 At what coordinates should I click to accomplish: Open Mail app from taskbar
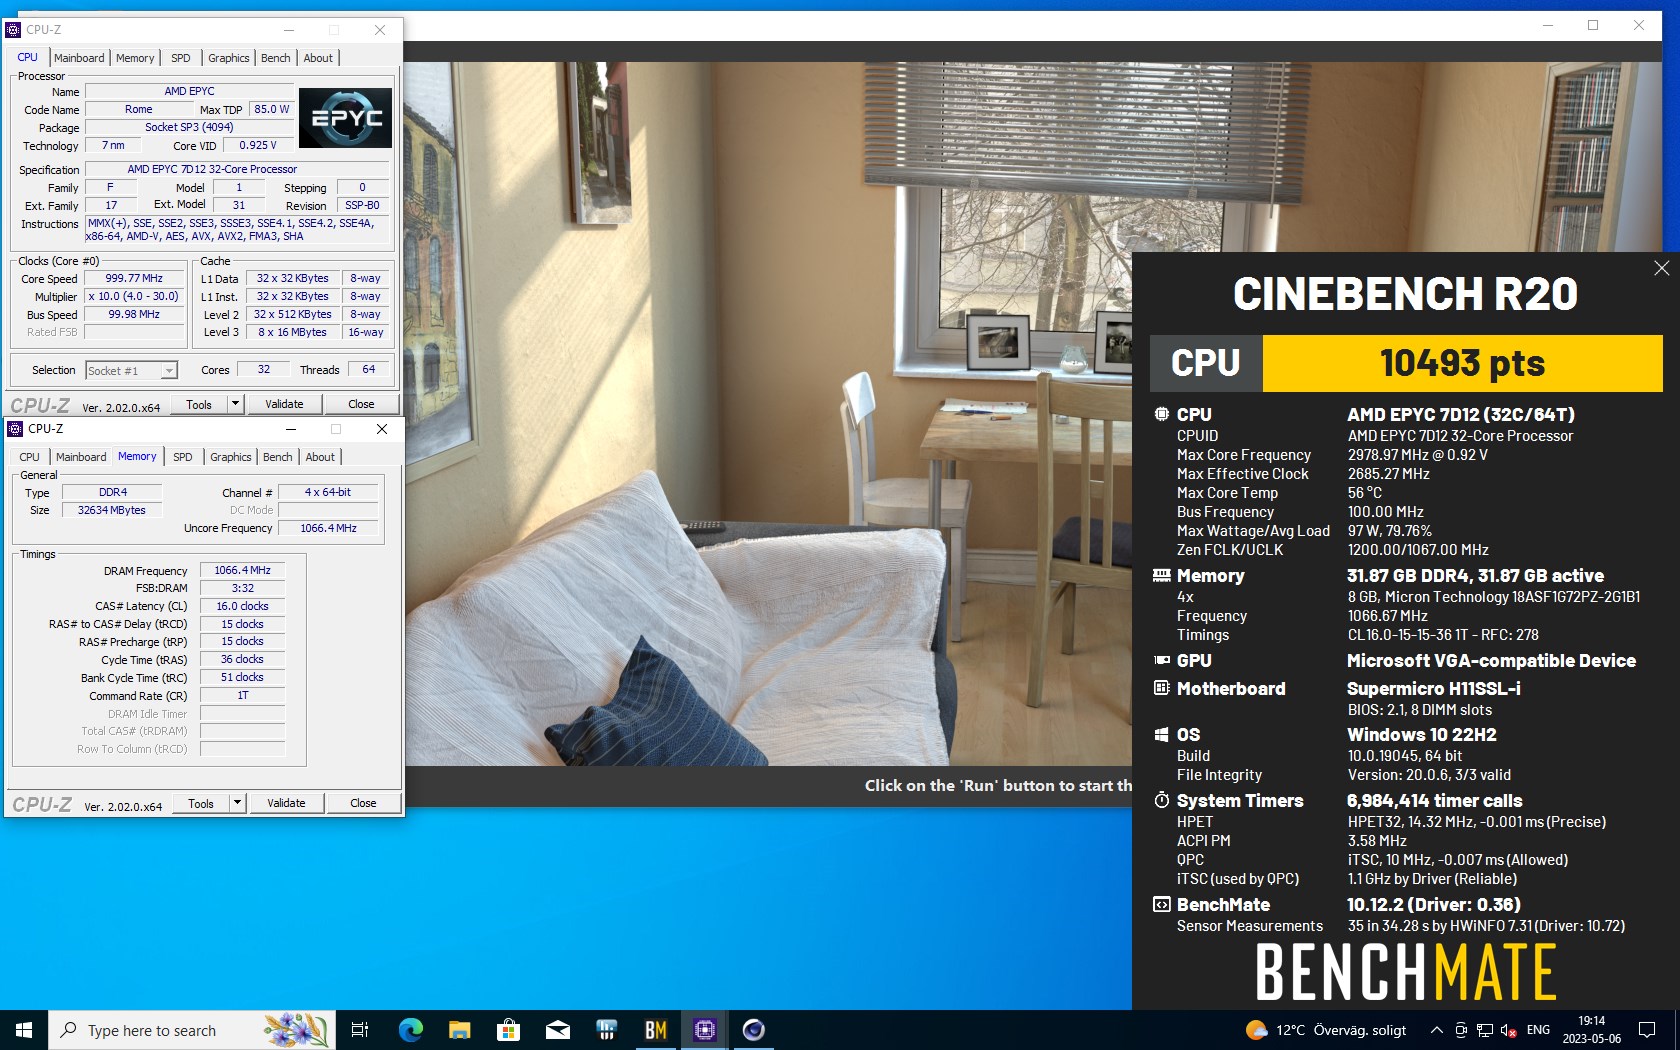(x=557, y=1030)
